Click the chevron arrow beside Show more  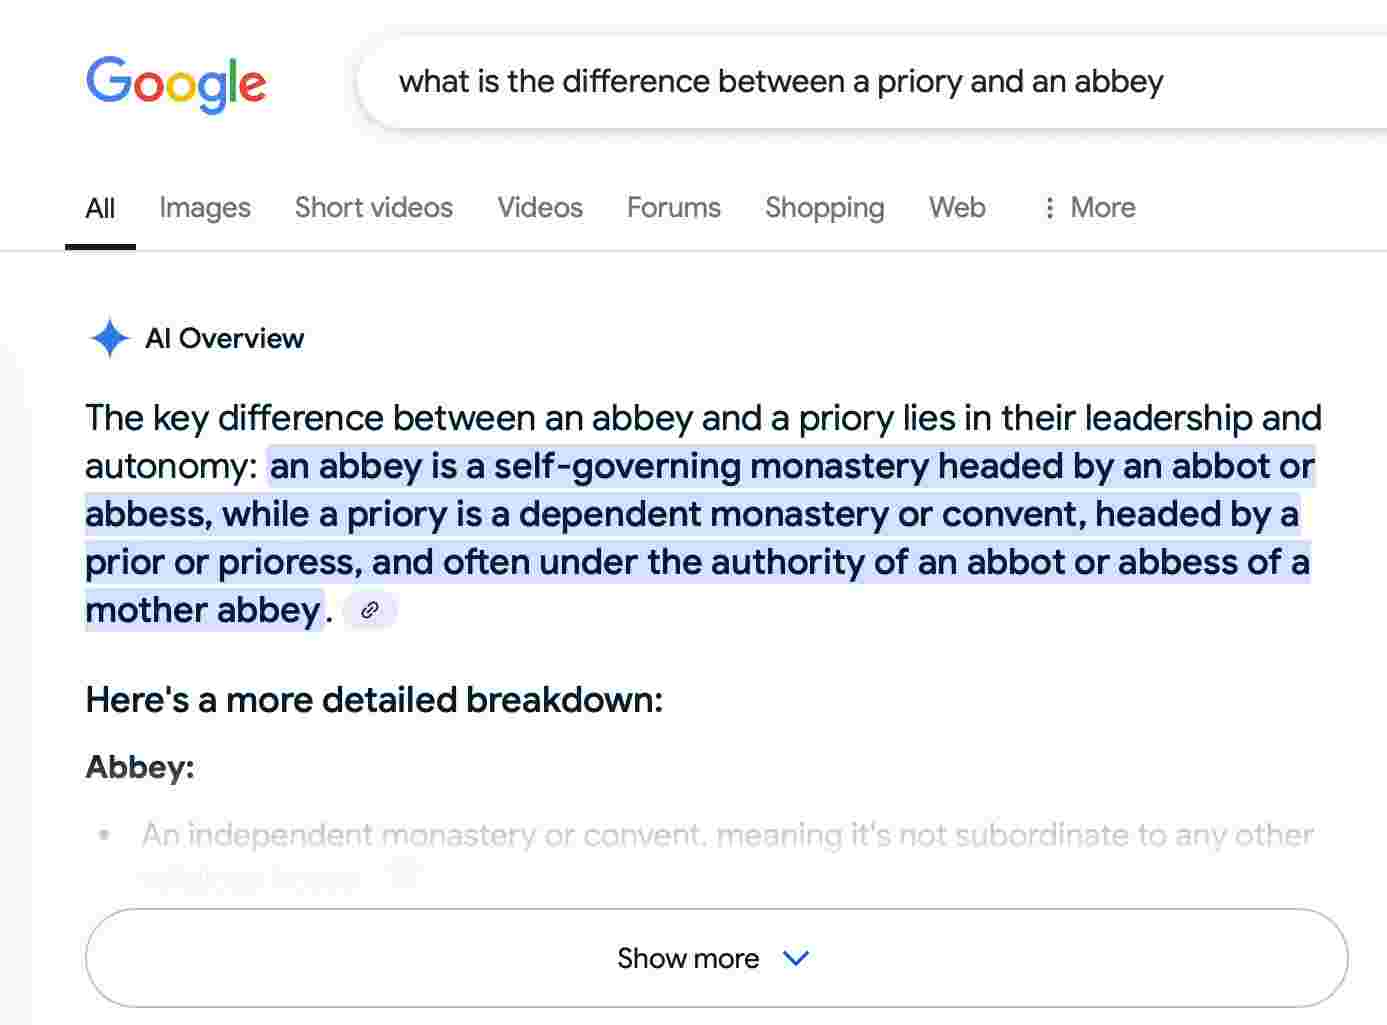click(x=796, y=958)
